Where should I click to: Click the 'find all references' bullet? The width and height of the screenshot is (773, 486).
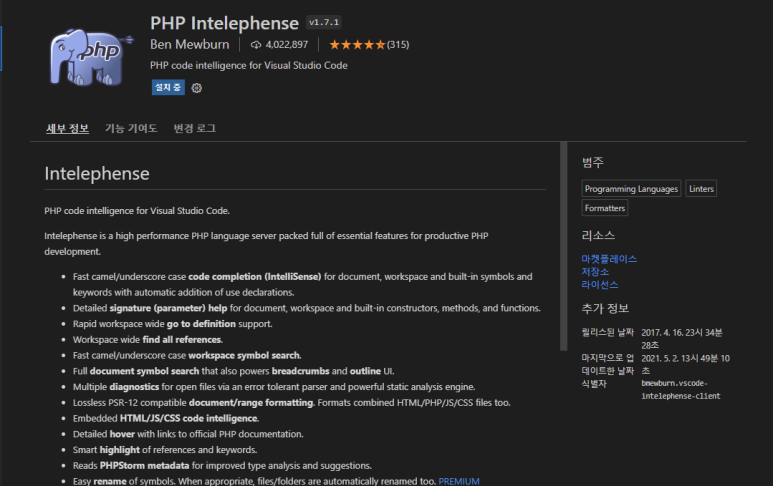[148, 340]
